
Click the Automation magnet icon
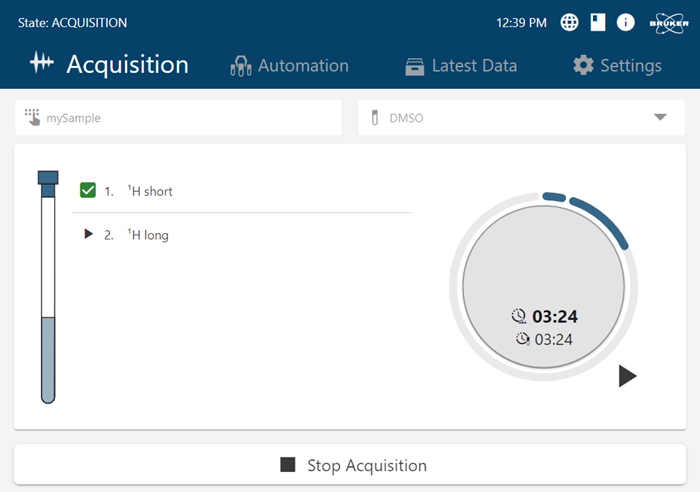pos(240,66)
